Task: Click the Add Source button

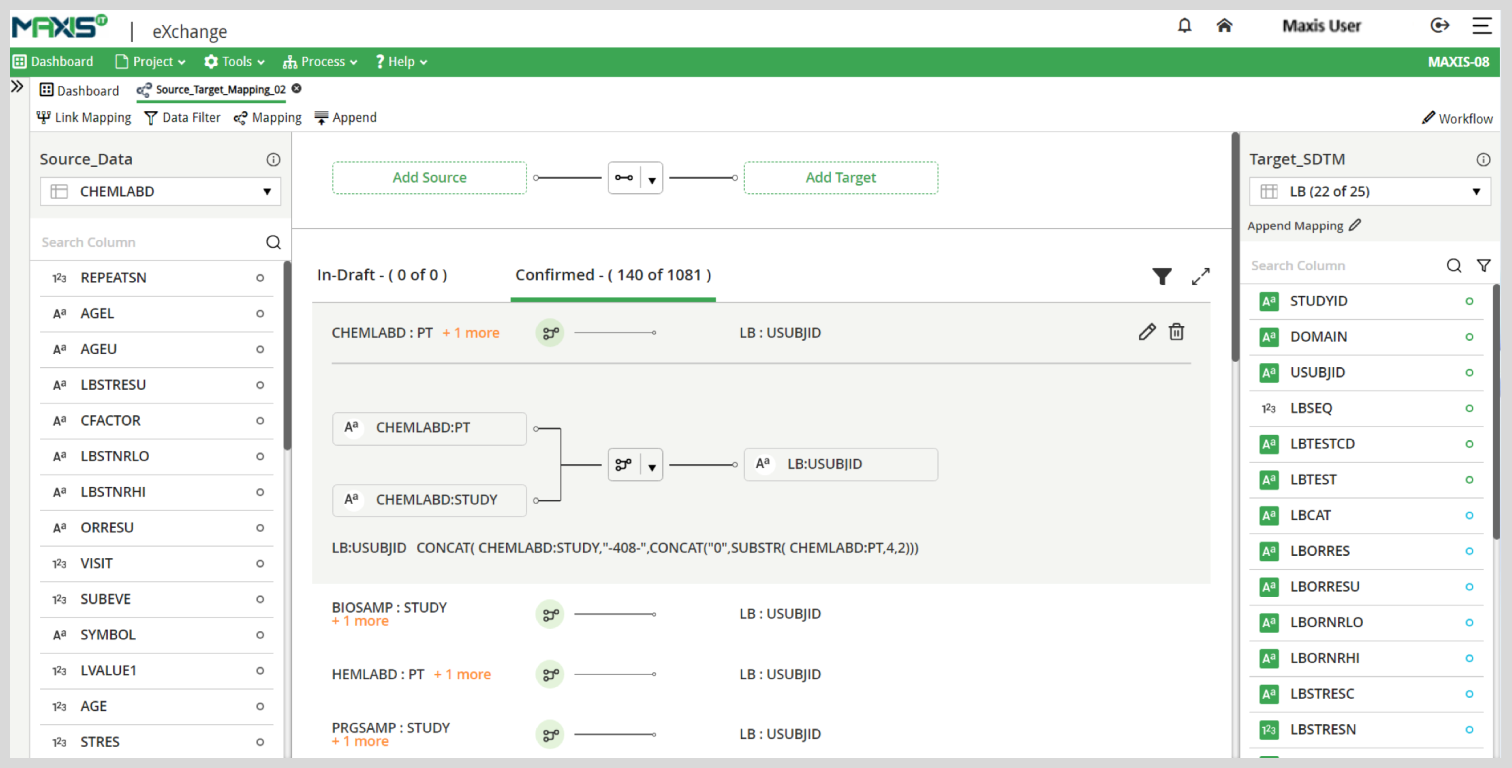Action: (429, 178)
